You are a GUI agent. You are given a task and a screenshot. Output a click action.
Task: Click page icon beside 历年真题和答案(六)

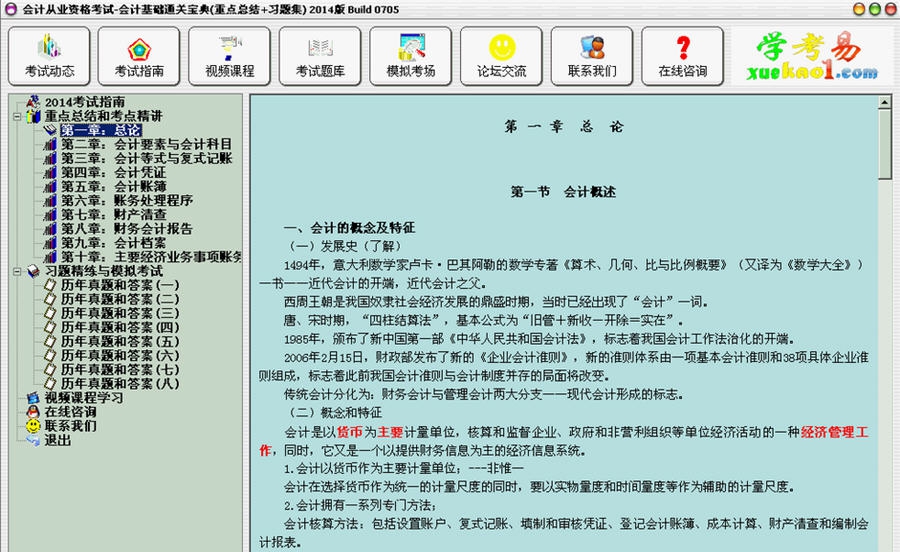coord(51,355)
